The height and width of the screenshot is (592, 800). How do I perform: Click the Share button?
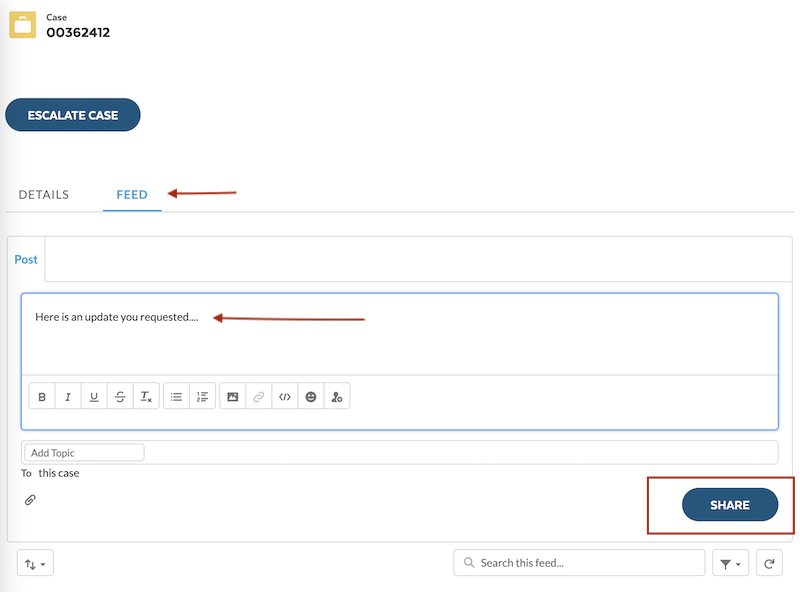[x=729, y=505]
